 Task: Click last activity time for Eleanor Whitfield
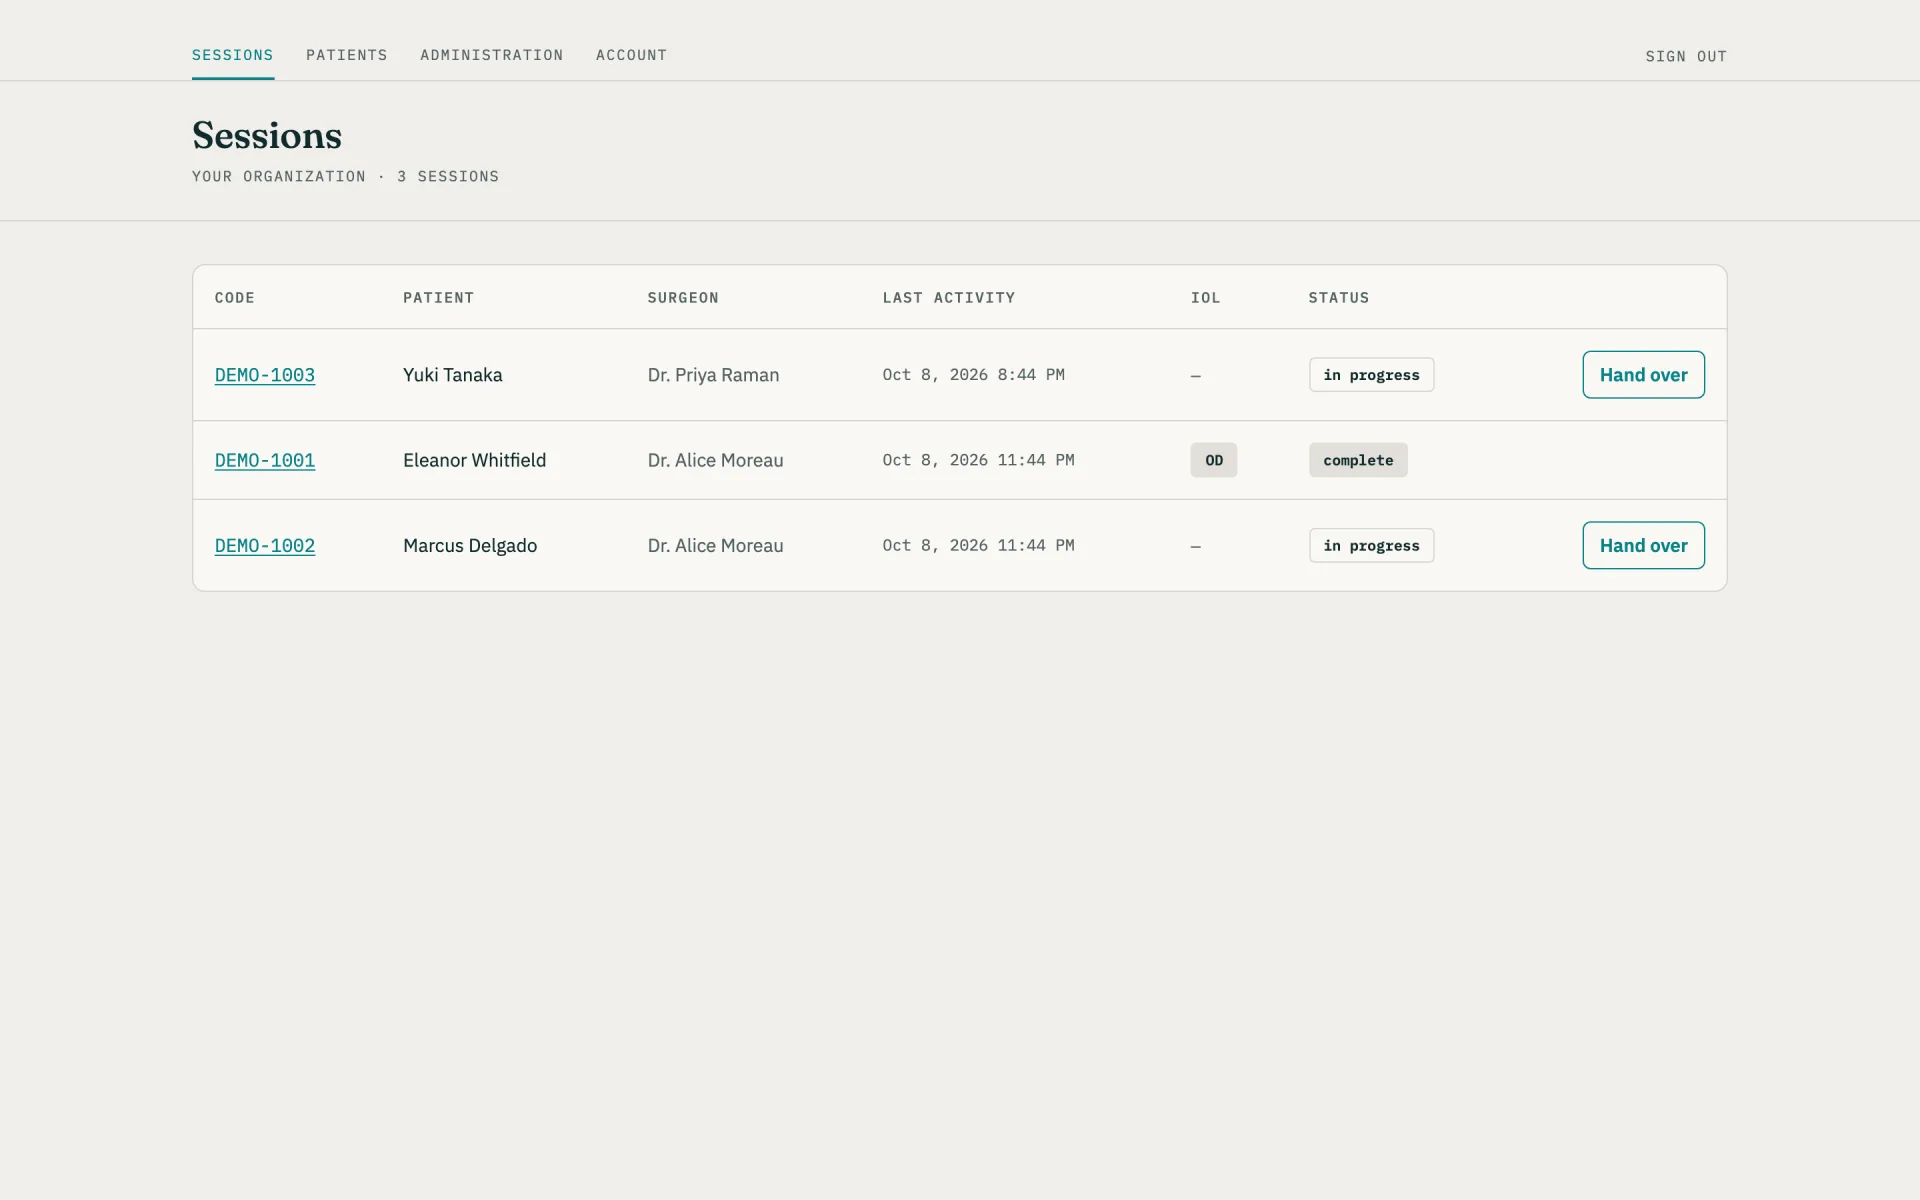[x=978, y=460]
